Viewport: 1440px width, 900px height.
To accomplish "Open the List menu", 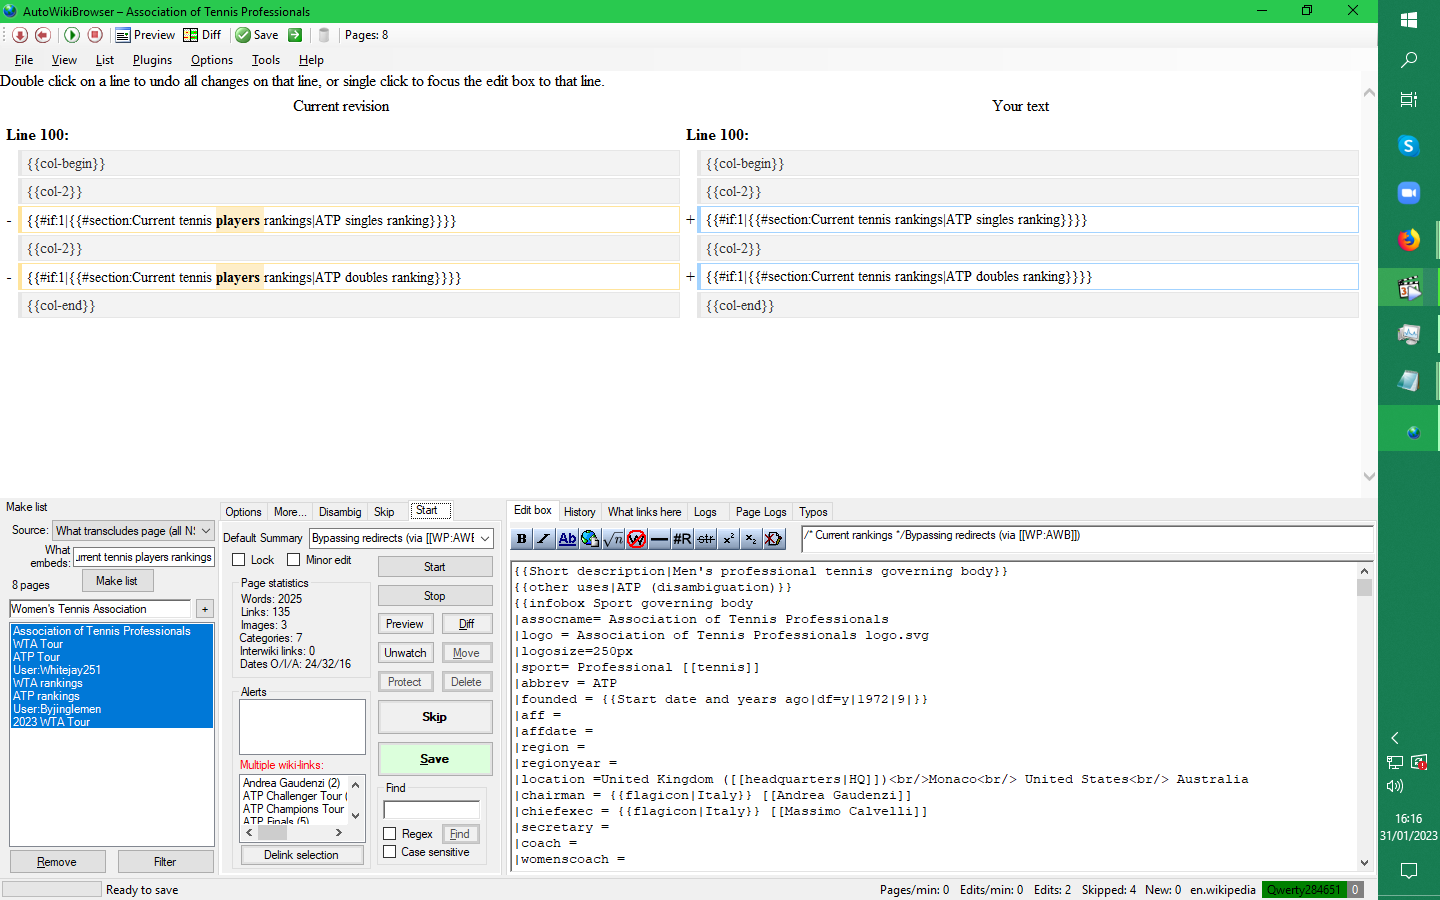I will point(105,60).
